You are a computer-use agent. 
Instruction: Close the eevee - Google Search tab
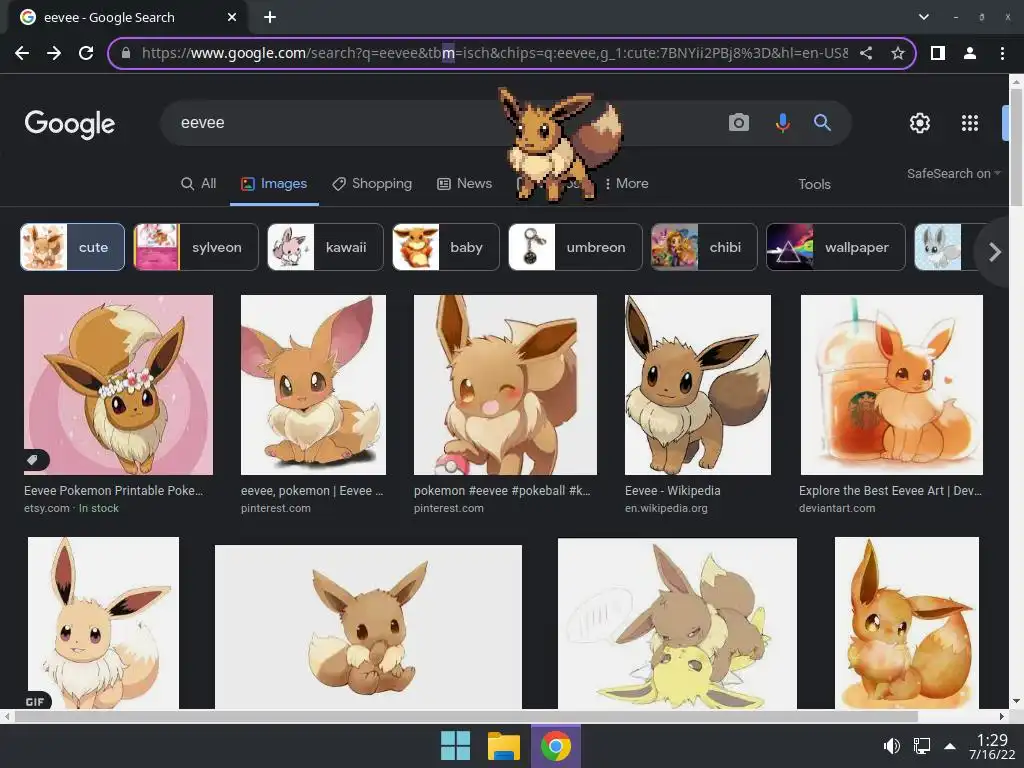pyautogui.click(x=232, y=18)
